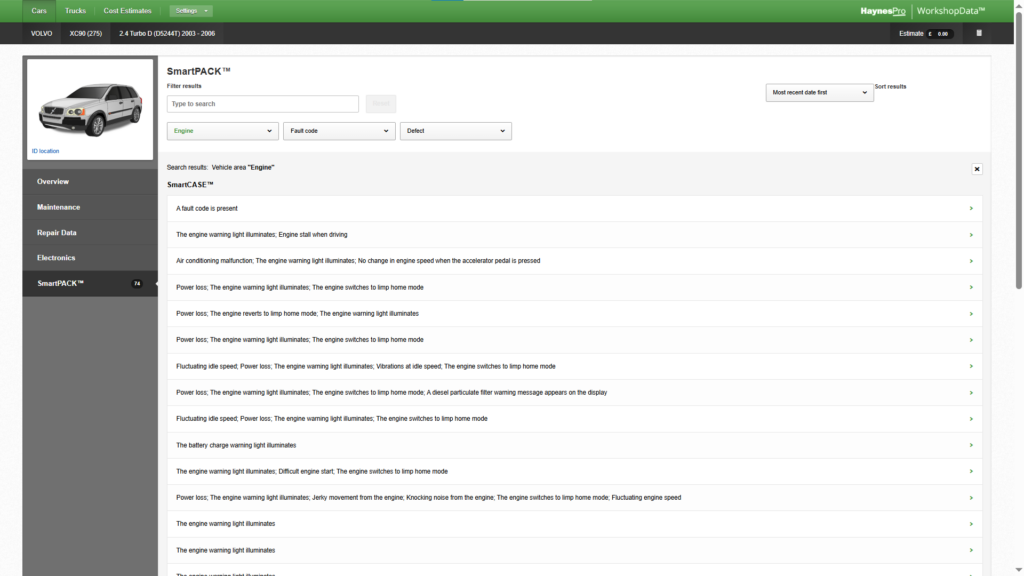
Task: Go to Maintenance in sidebar
Action: point(90,207)
